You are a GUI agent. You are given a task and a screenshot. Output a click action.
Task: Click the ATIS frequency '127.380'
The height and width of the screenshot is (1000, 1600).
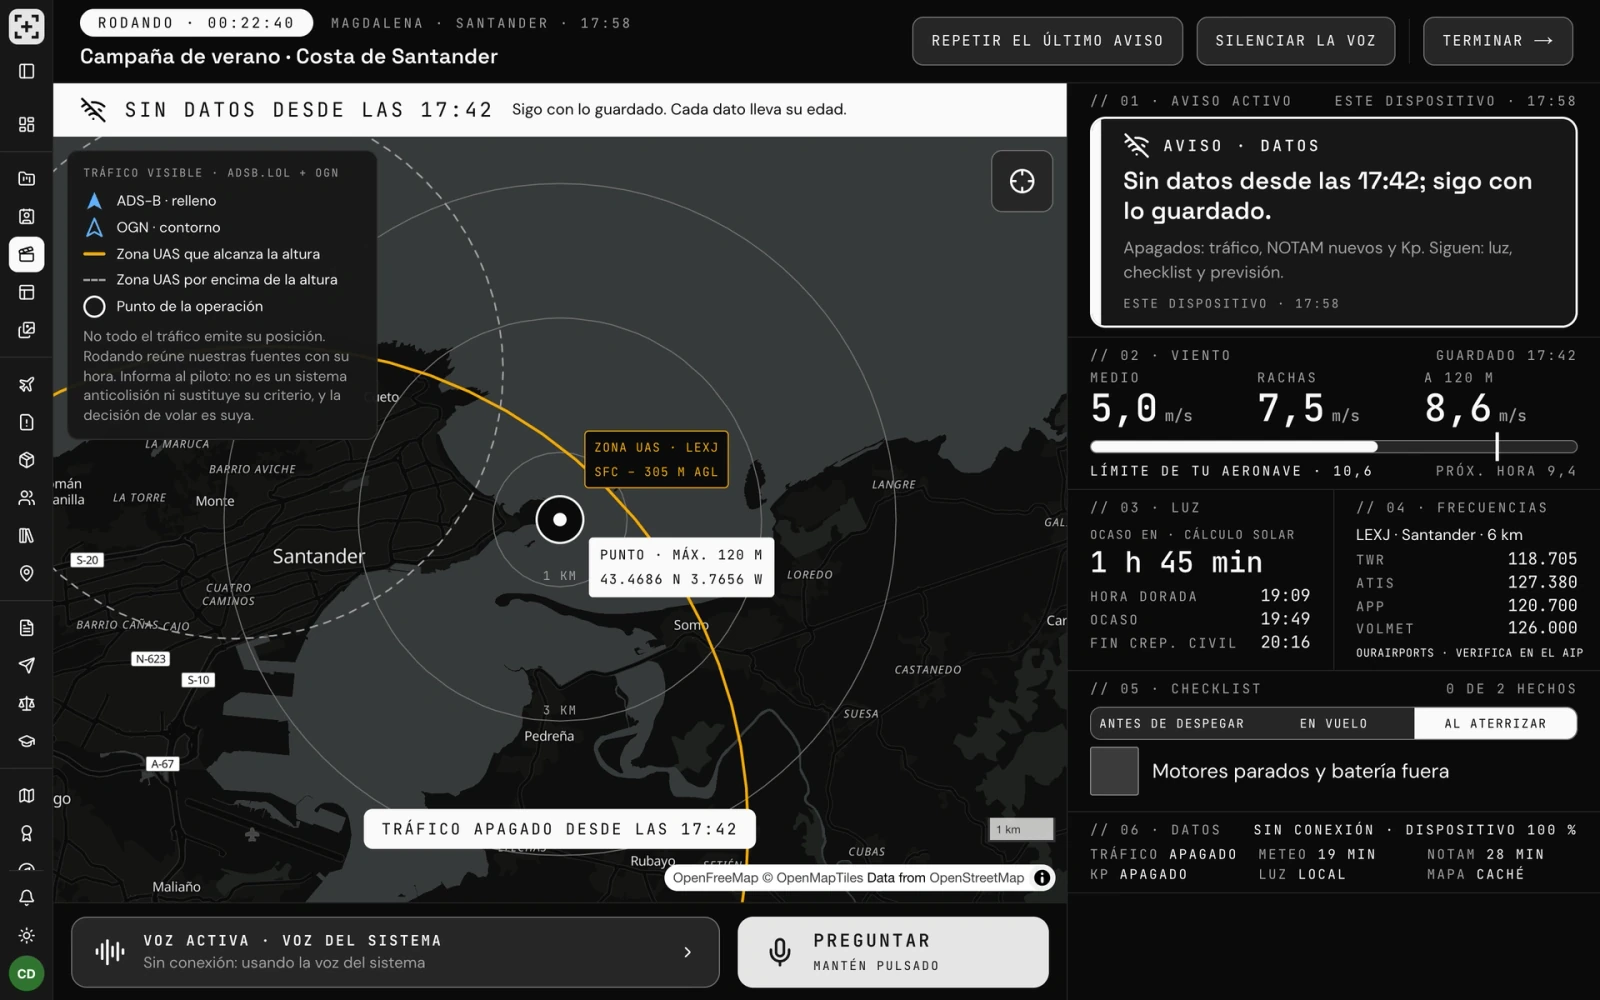point(1542,582)
